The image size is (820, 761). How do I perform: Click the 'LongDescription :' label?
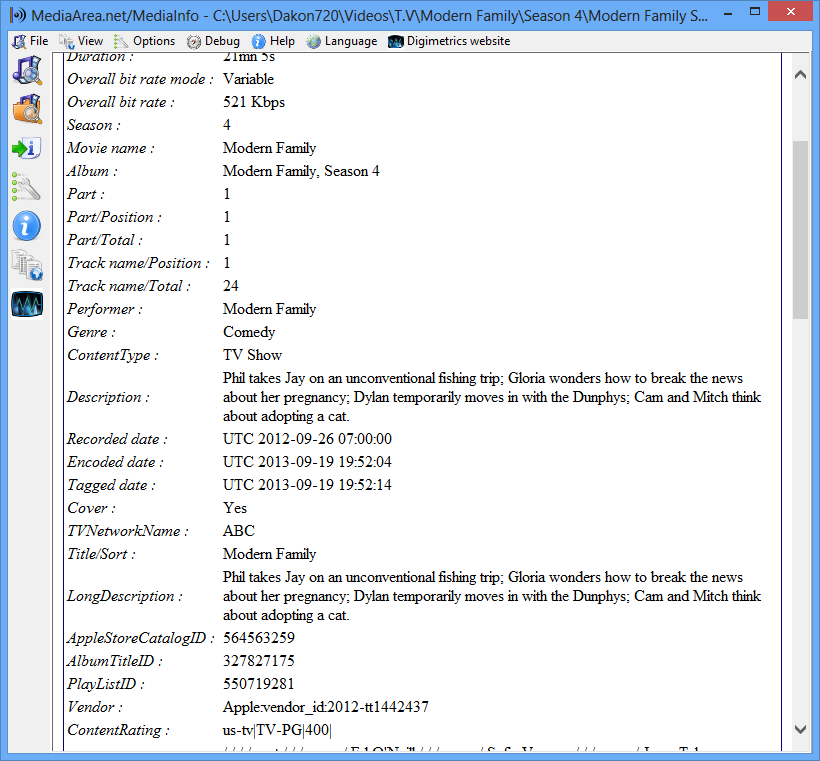click(x=124, y=596)
